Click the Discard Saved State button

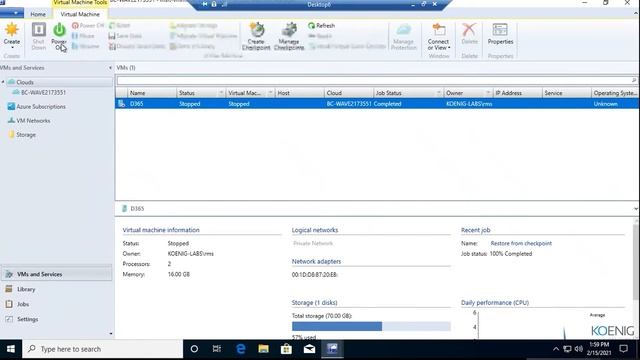tap(137, 46)
